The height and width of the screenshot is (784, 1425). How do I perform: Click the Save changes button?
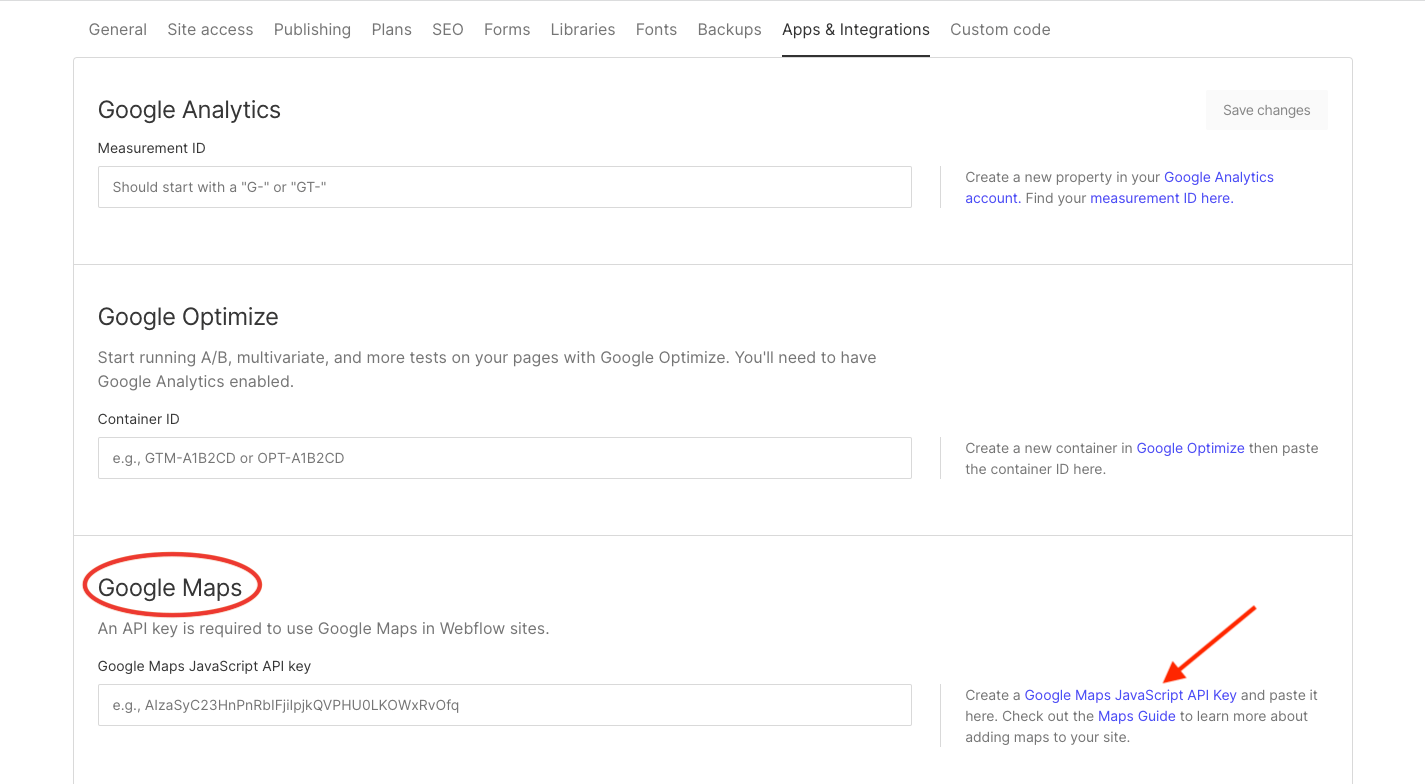click(x=1266, y=109)
